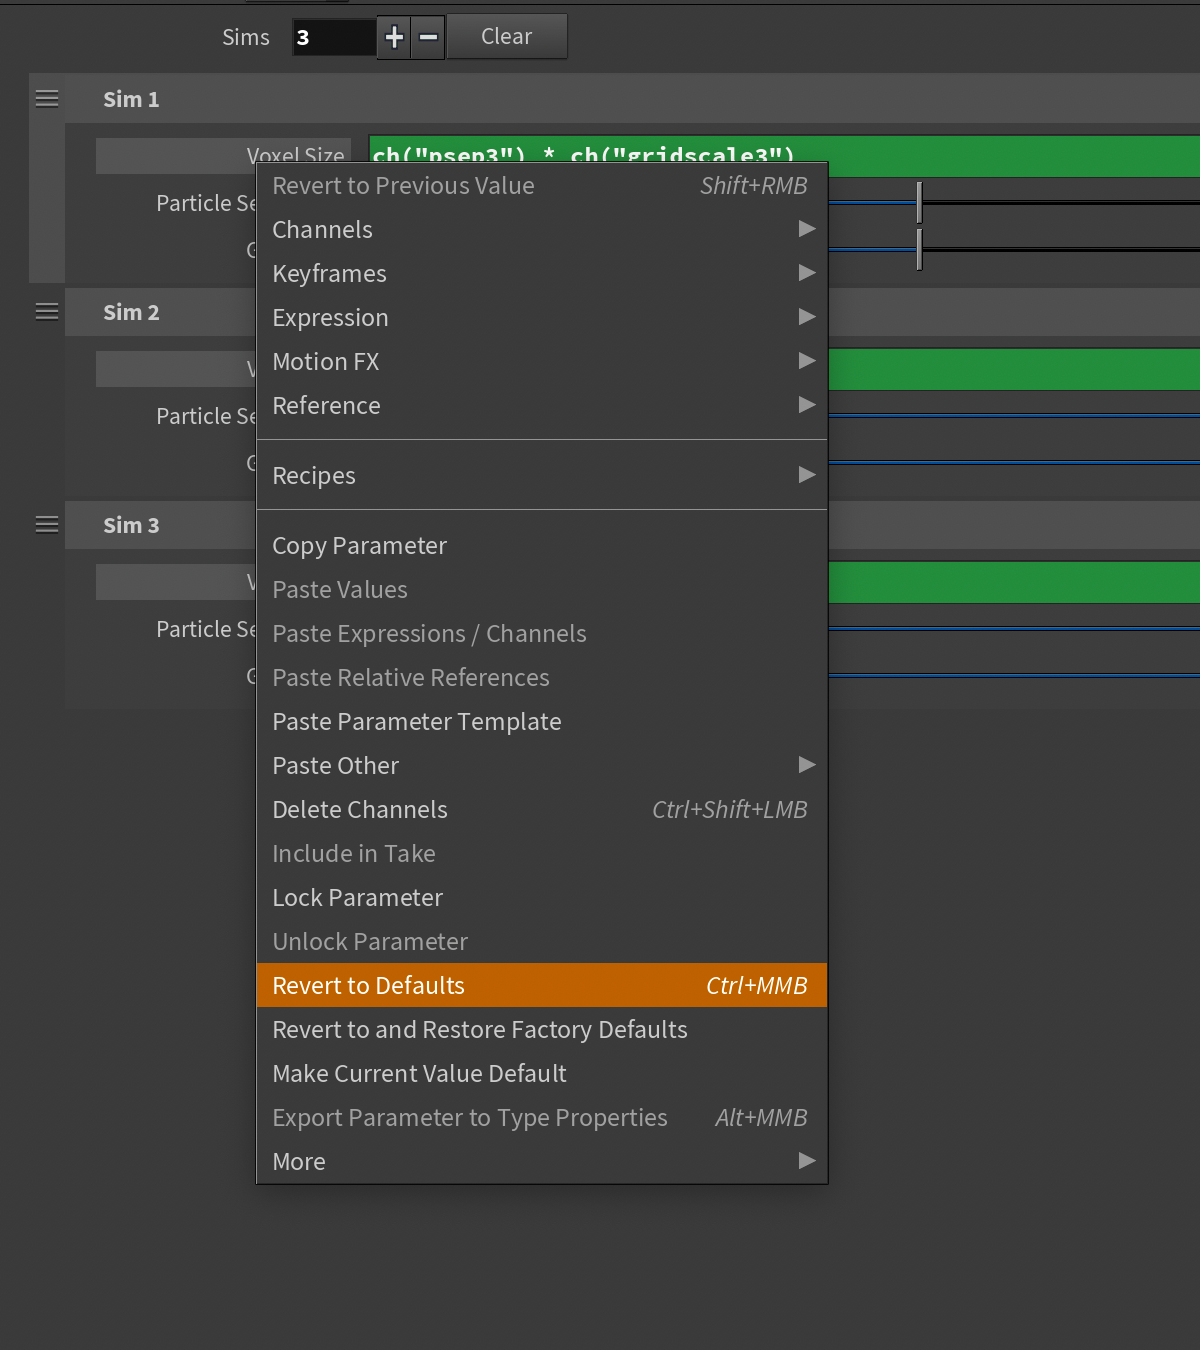Expand the Motion FX submenu
The height and width of the screenshot is (1350, 1200).
[541, 362]
